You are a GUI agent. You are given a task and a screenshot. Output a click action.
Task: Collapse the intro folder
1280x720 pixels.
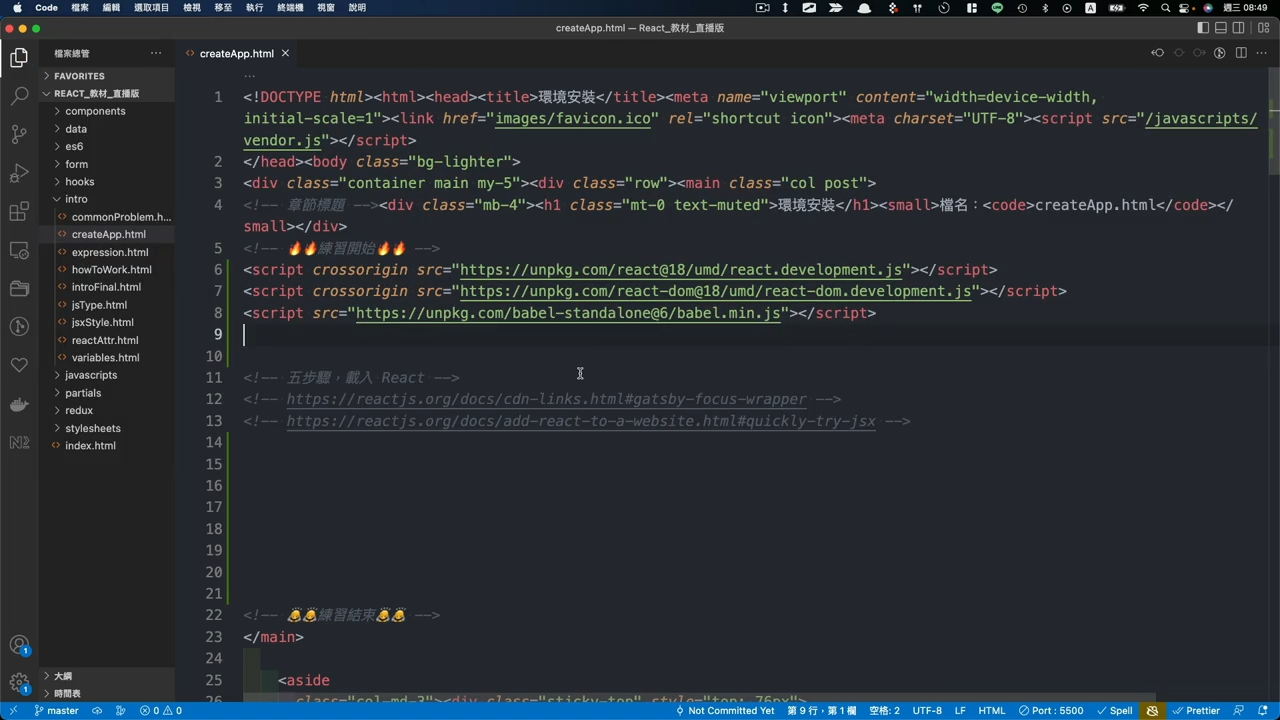[x=107, y=199]
